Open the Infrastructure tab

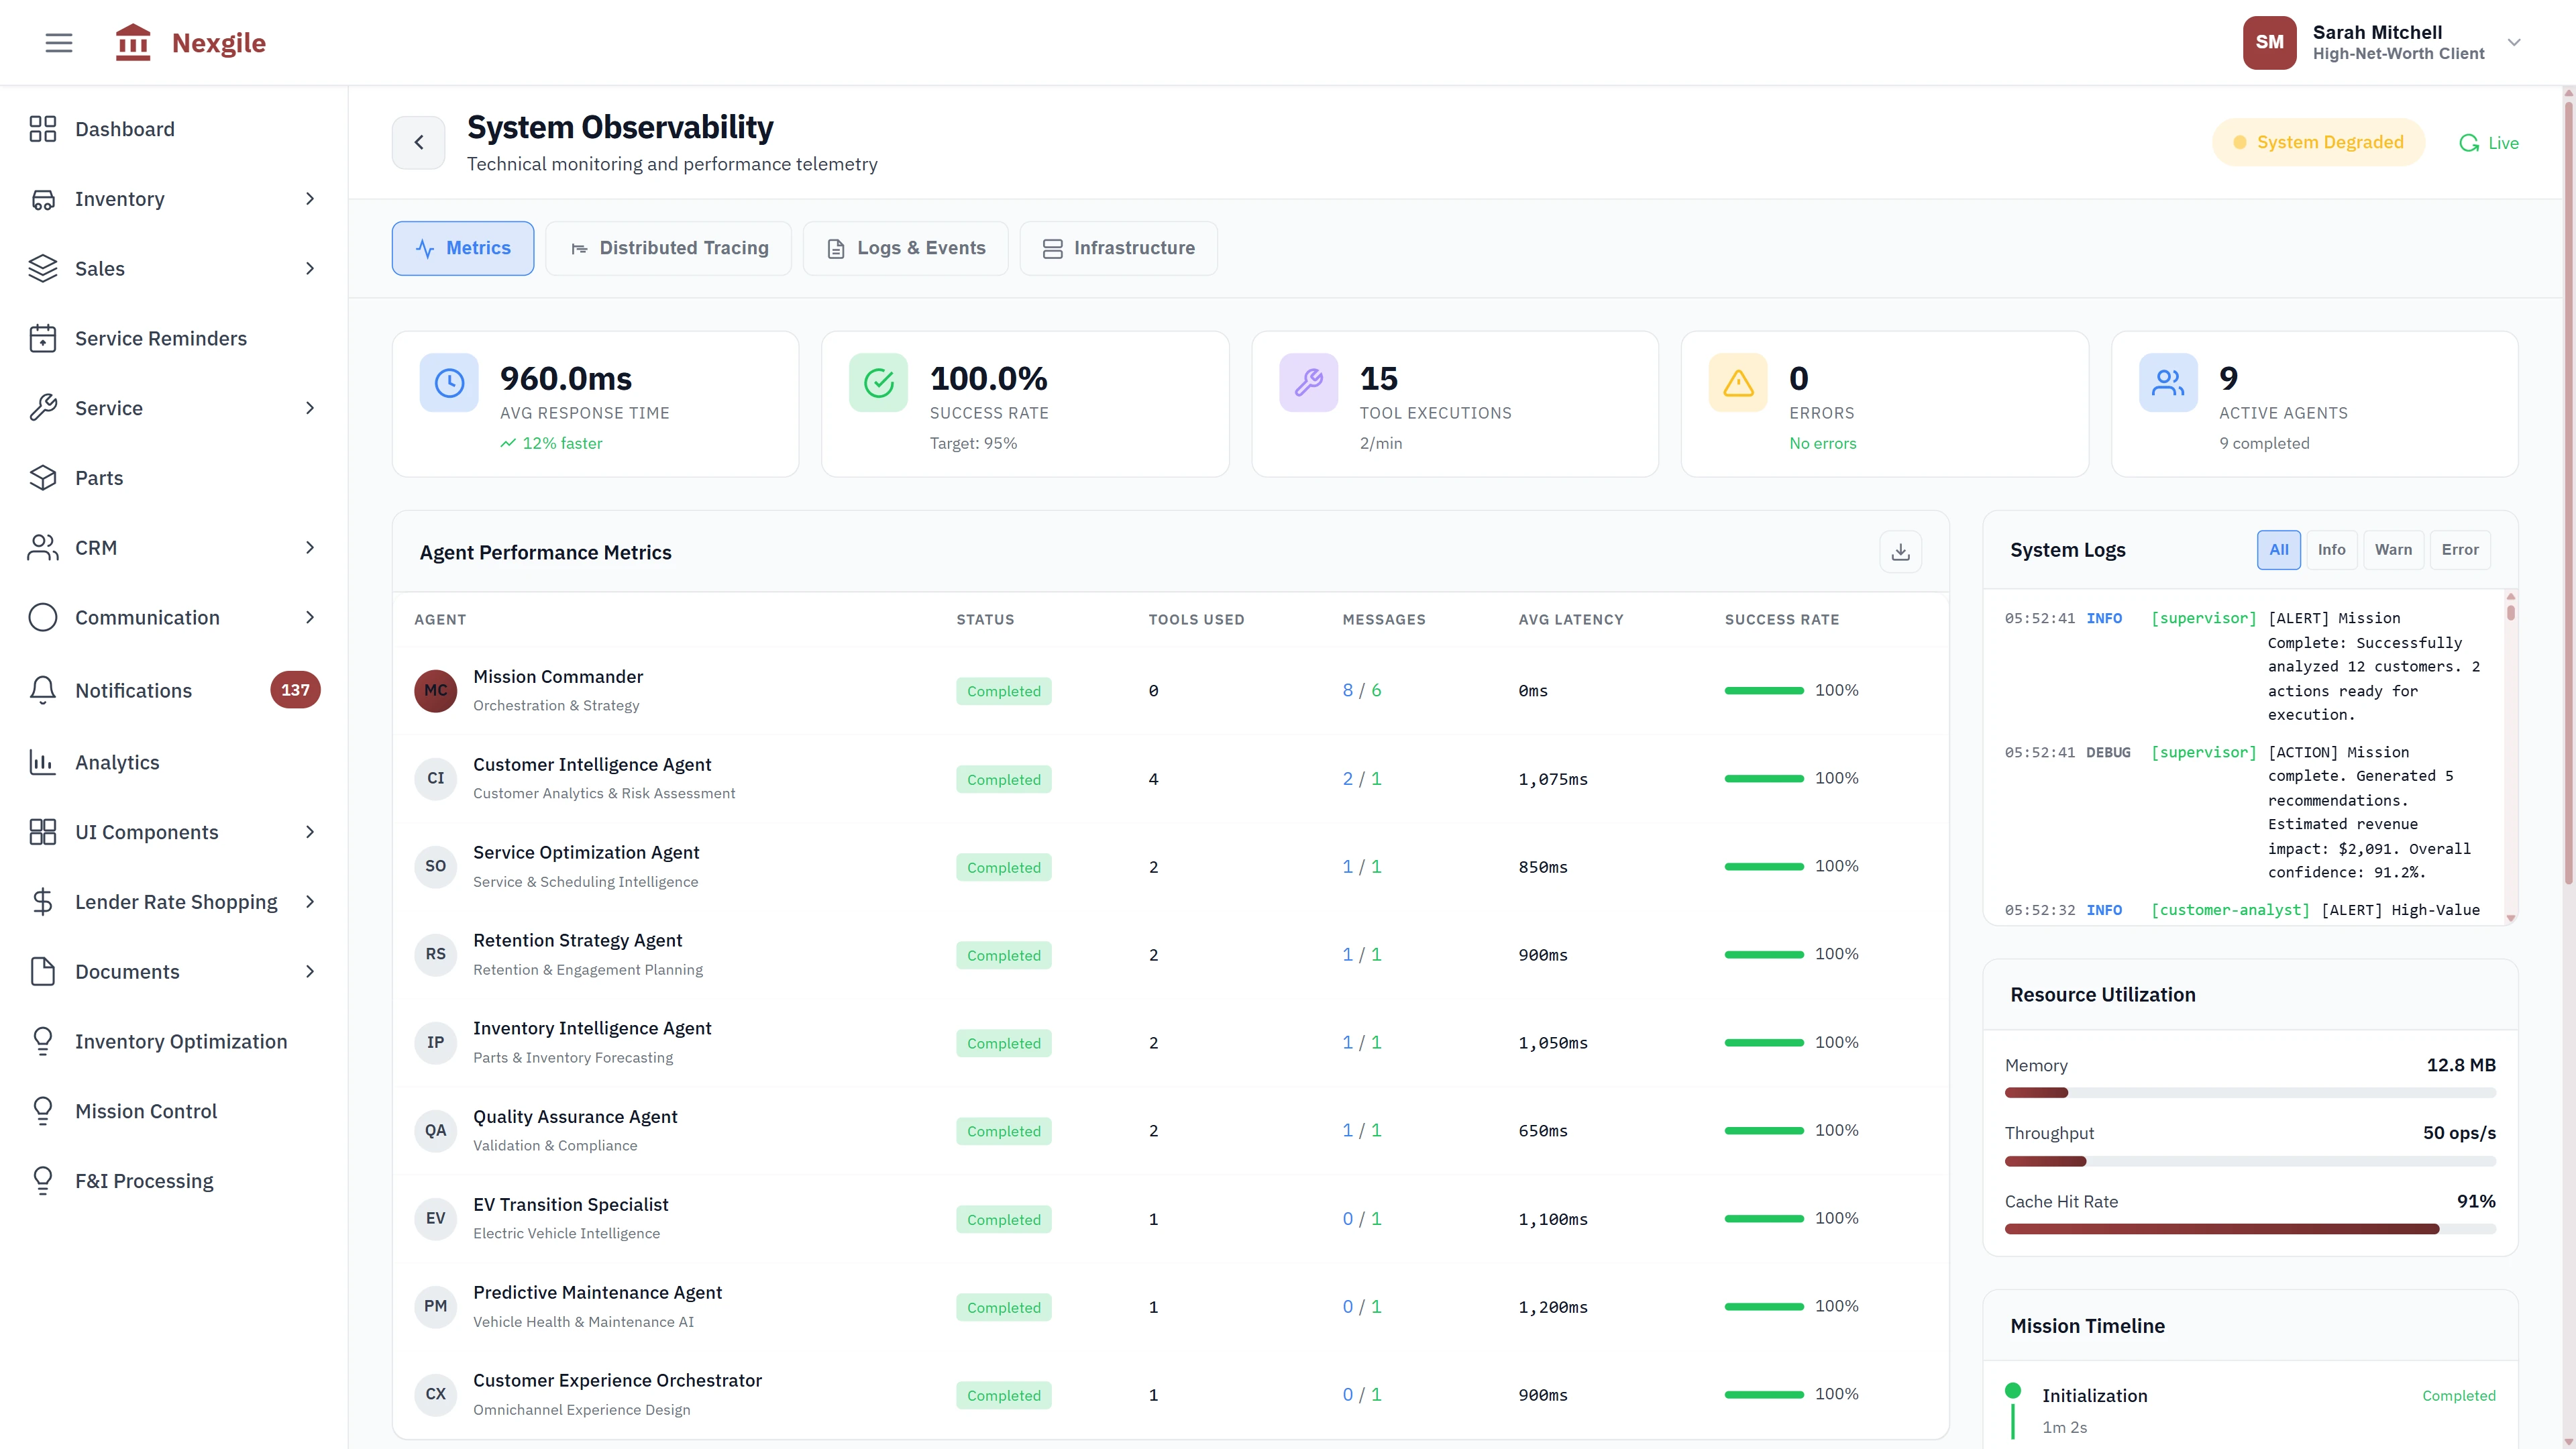[x=1118, y=248]
